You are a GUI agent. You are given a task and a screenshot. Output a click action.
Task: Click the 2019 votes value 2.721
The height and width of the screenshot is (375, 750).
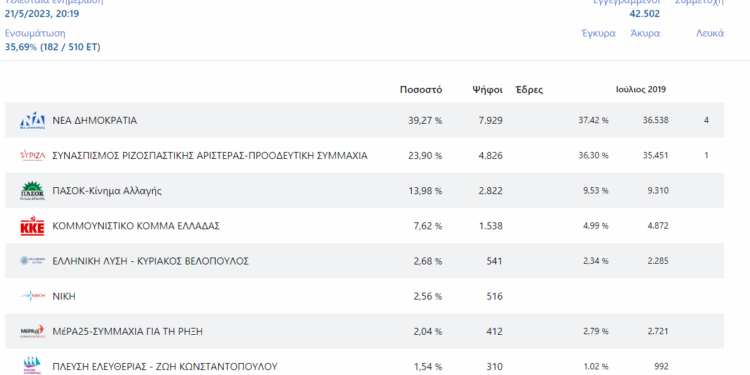point(658,331)
